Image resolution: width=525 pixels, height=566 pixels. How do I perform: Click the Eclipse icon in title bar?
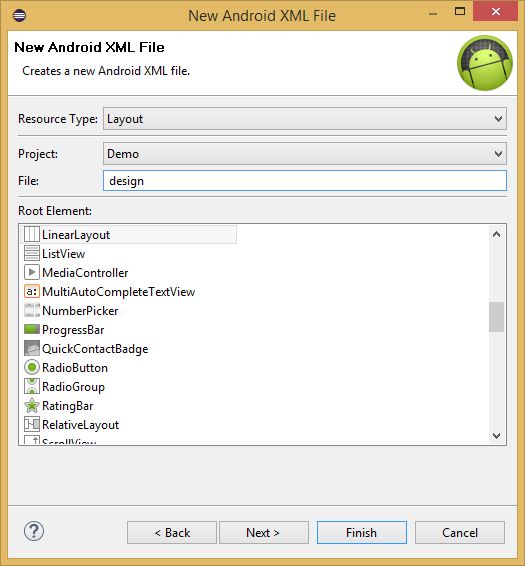19,15
